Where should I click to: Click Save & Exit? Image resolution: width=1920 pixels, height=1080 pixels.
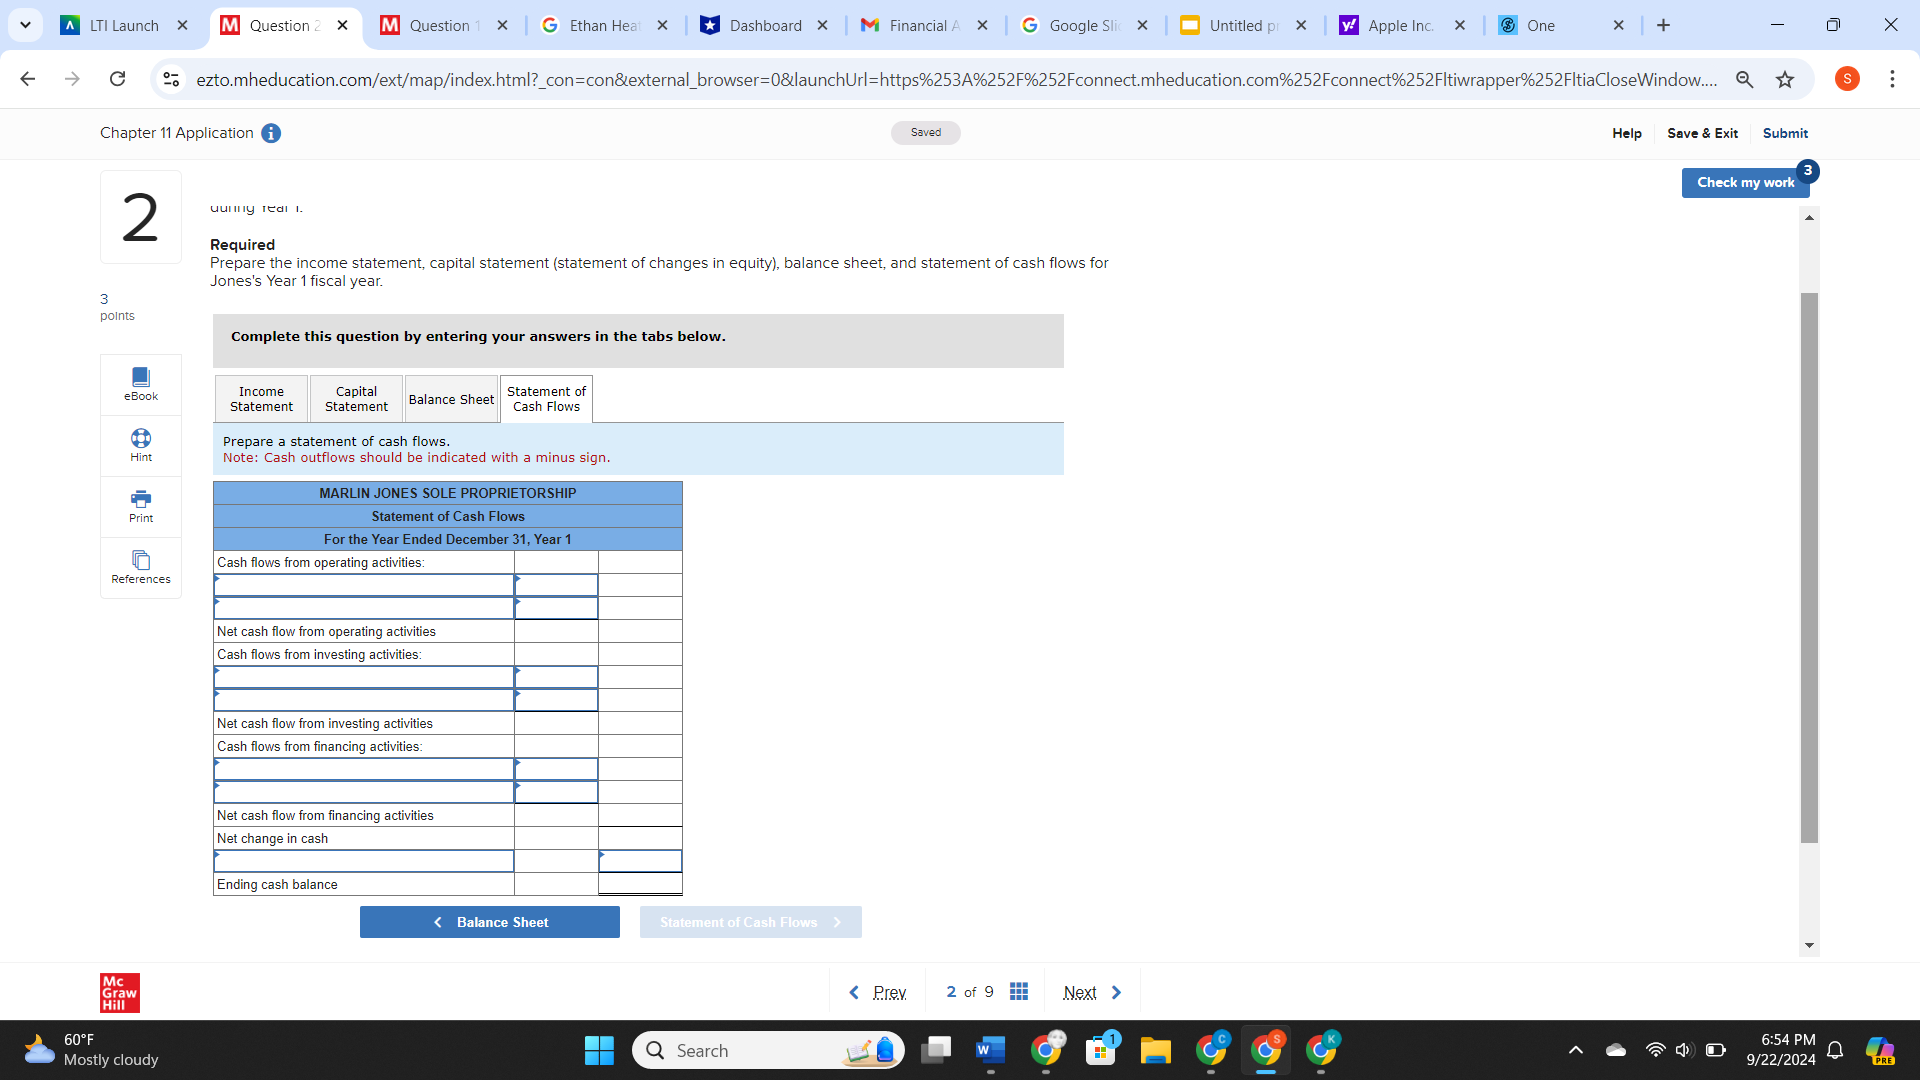[1702, 133]
